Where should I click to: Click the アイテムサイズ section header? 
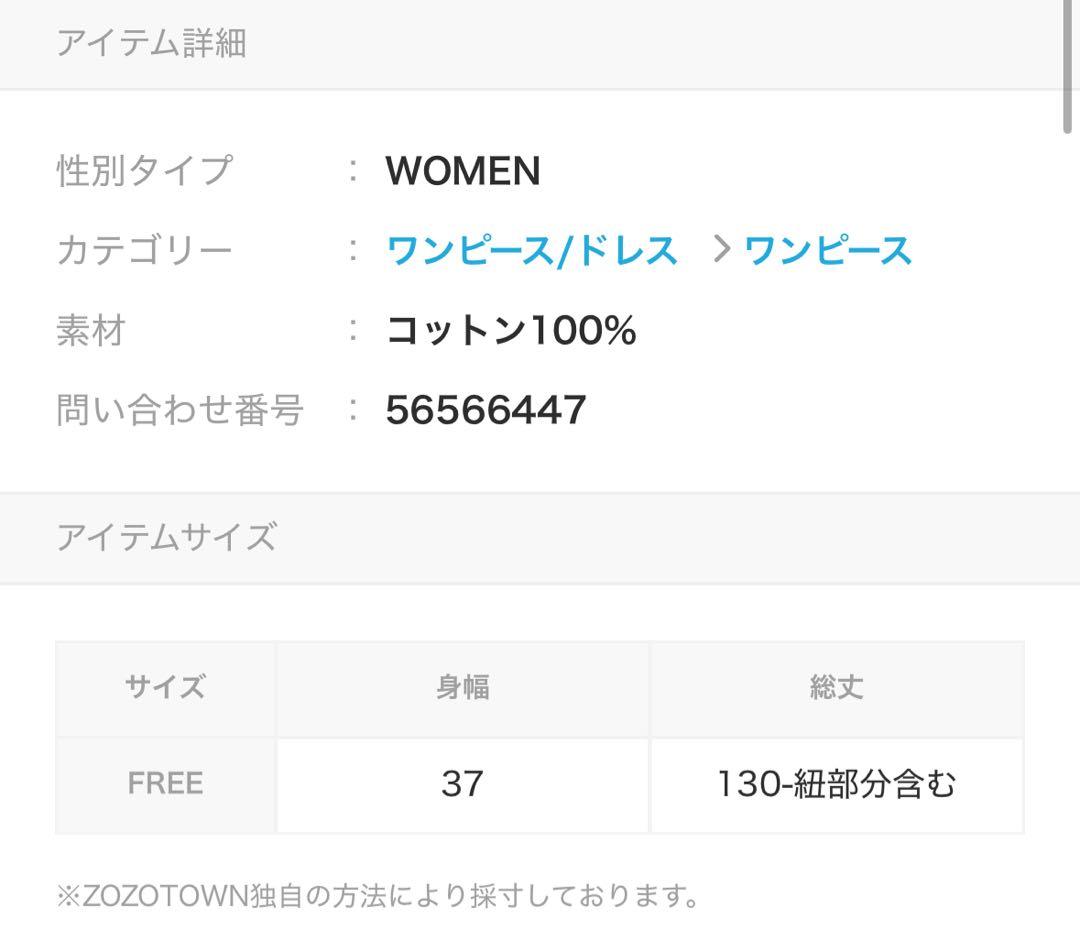point(166,537)
